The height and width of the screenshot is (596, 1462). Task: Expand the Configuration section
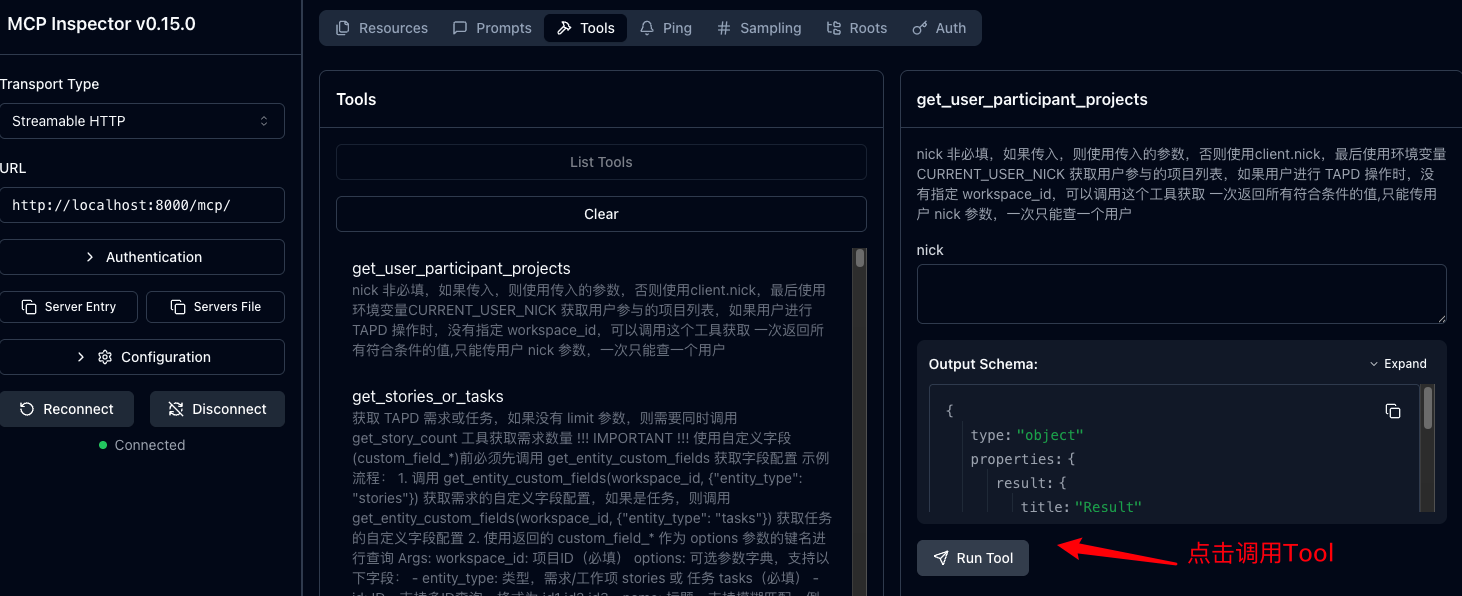(143, 357)
